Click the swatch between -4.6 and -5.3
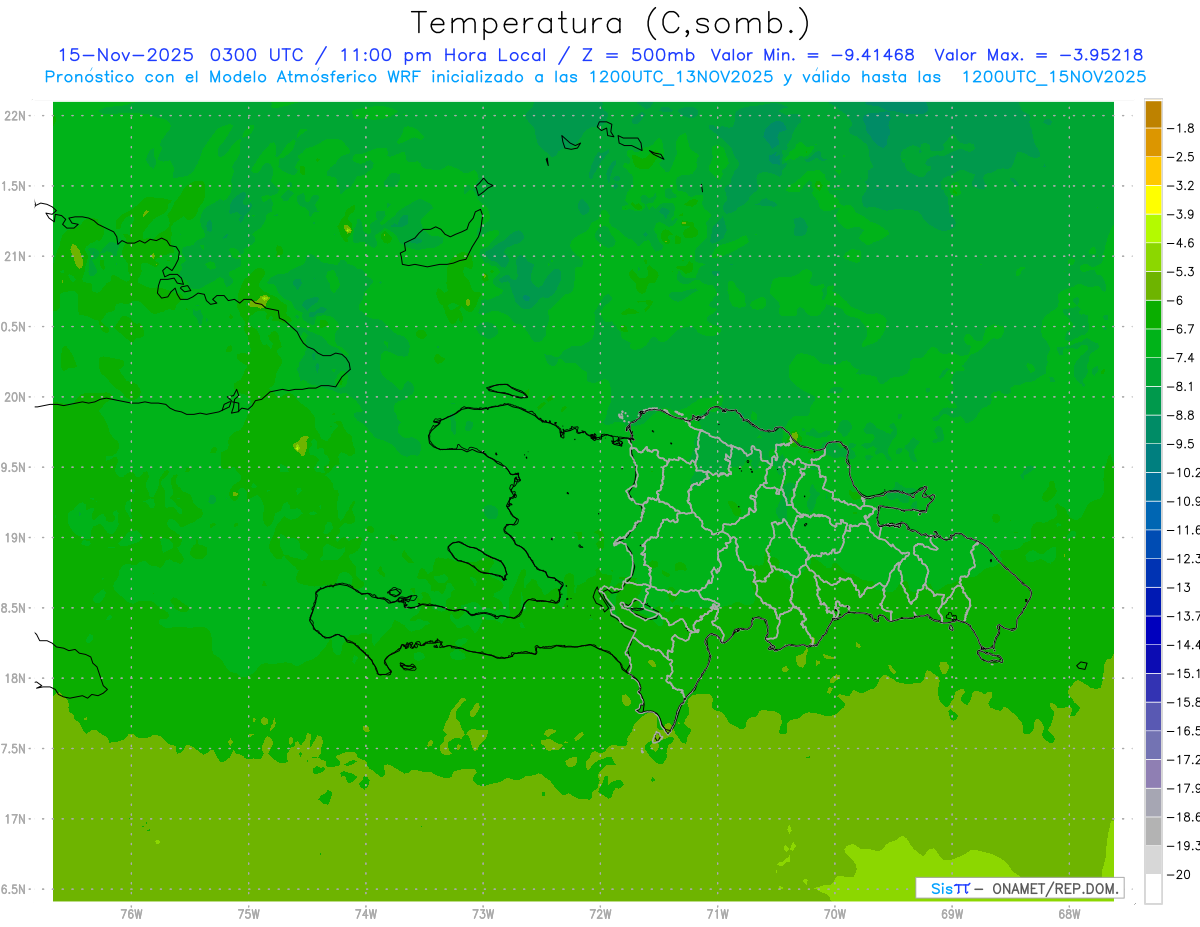This screenshot has width=1200, height=927. point(1153,258)
